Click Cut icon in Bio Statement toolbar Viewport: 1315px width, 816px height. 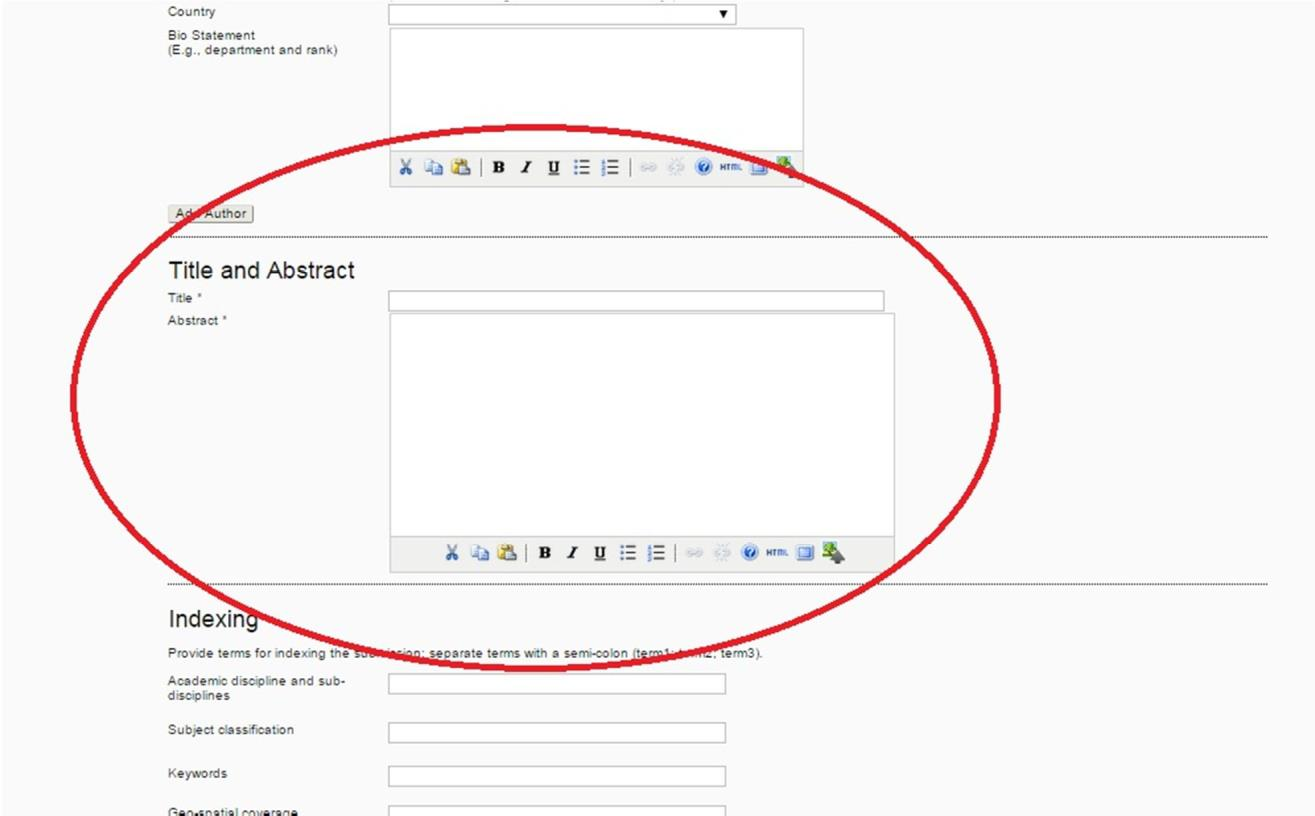405,168
